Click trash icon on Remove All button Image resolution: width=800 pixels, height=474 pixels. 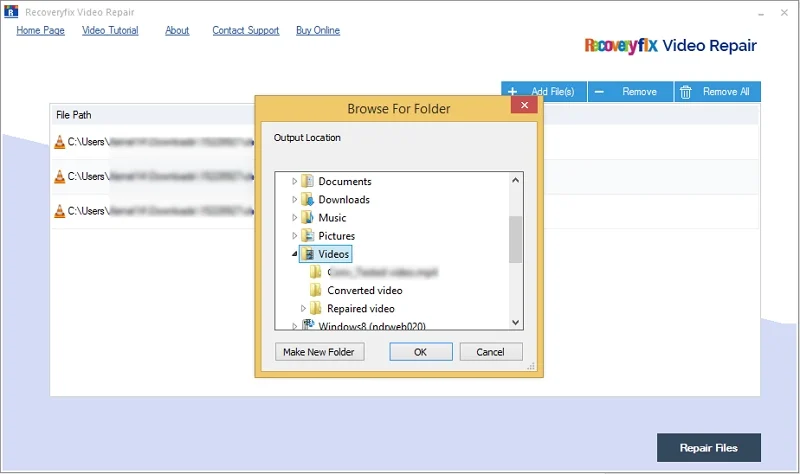686,92
